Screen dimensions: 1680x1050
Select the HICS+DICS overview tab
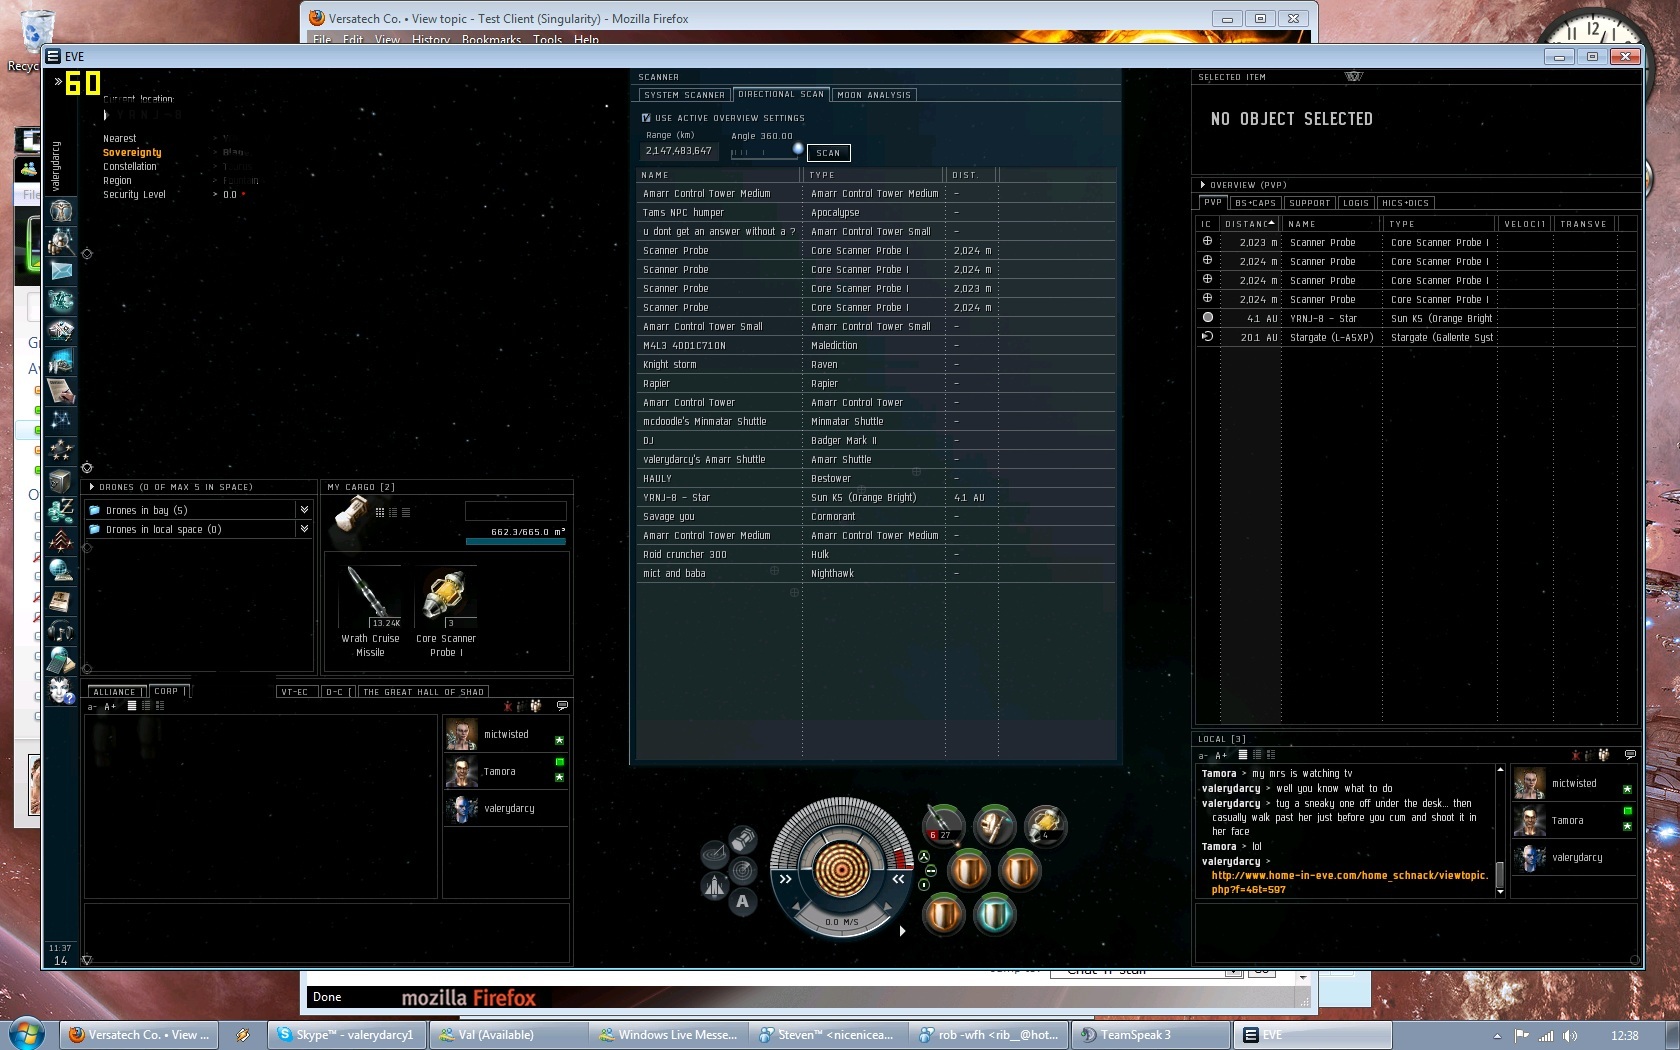point(1405,203)
